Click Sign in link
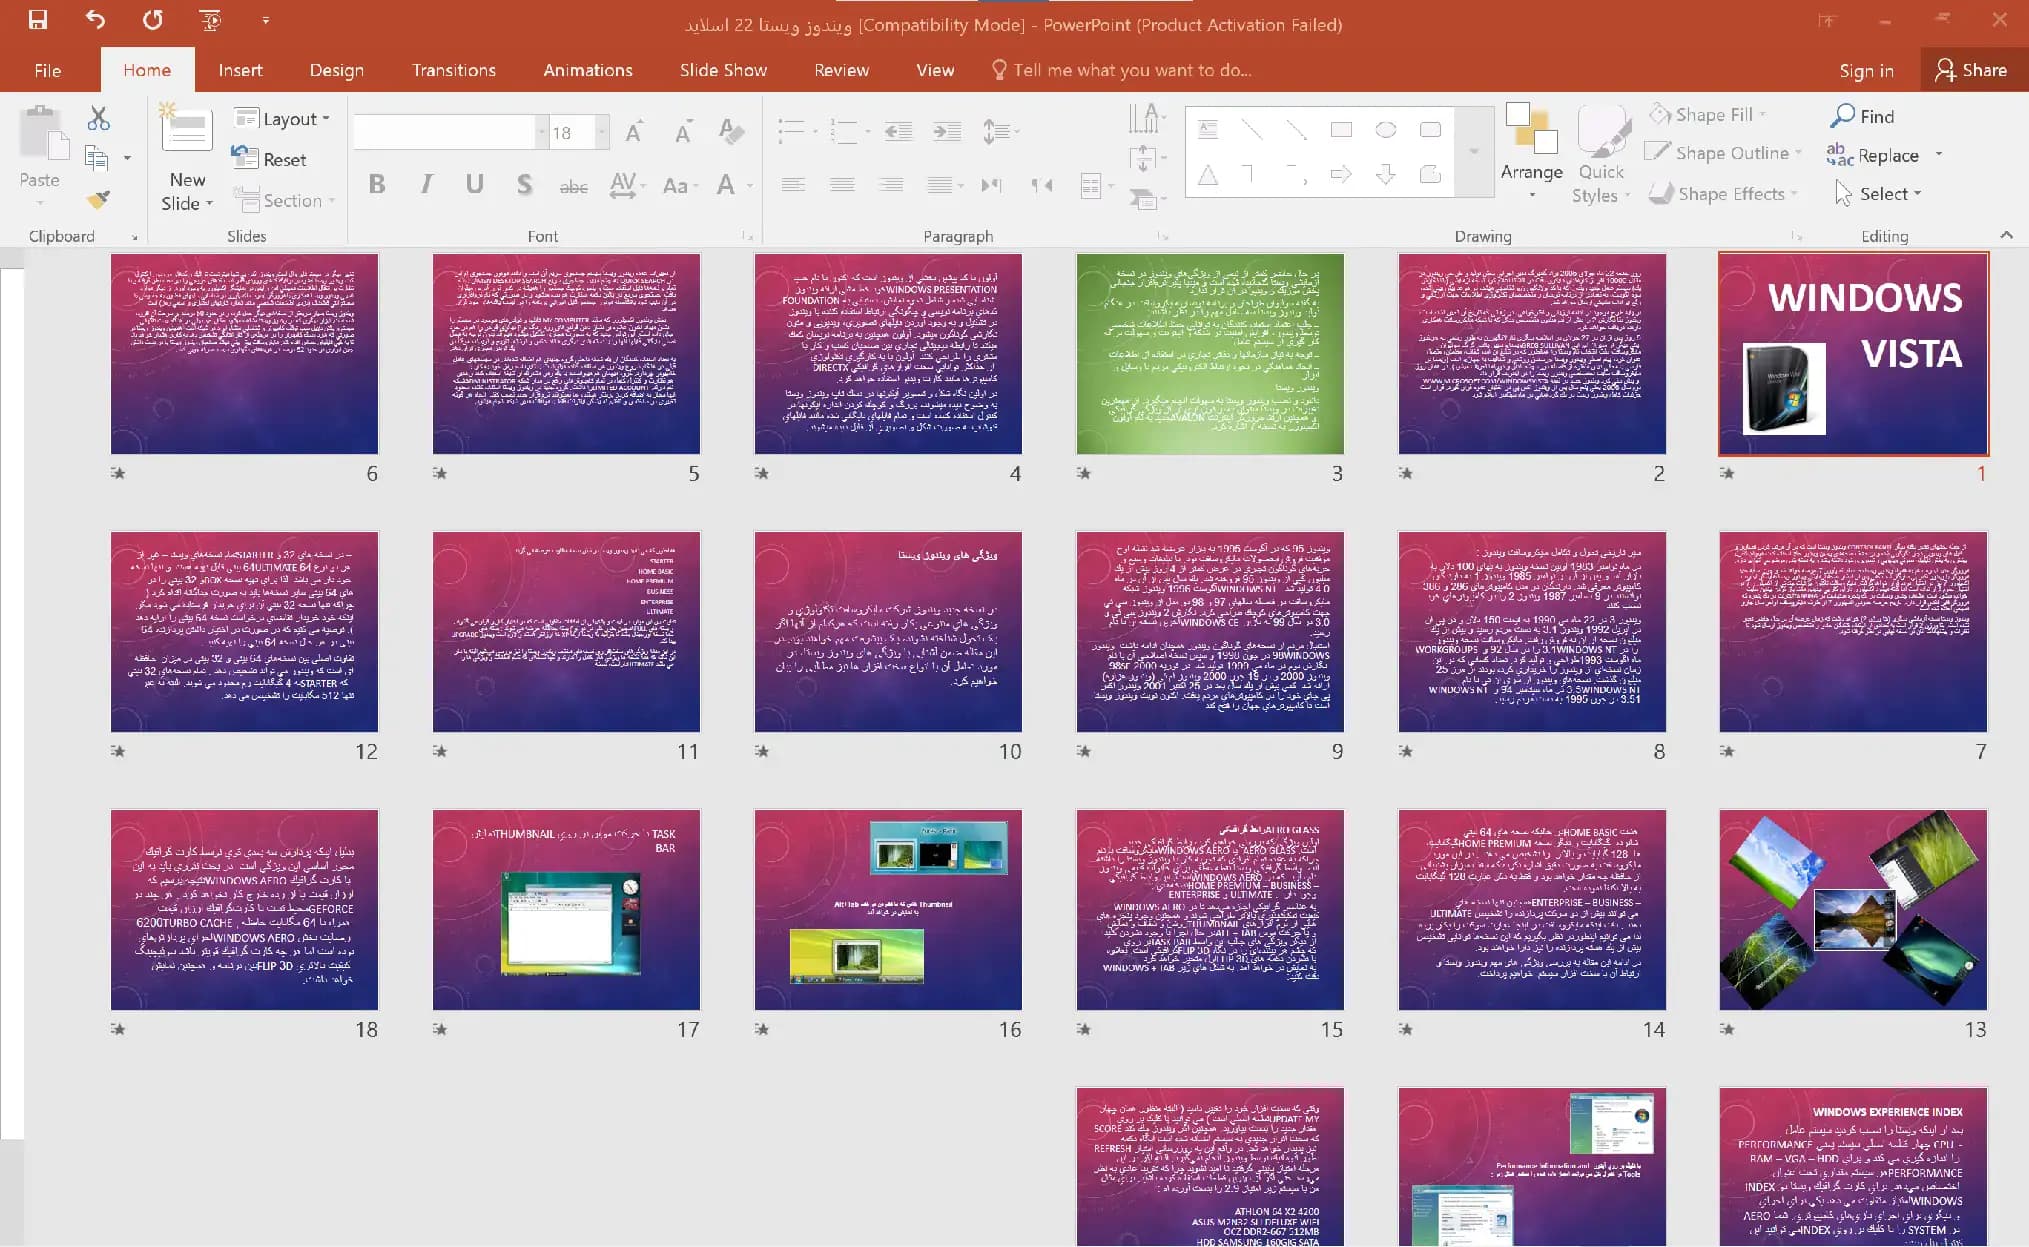Viewport: 2029px width, 1247px height. (x=1866, y=70)
